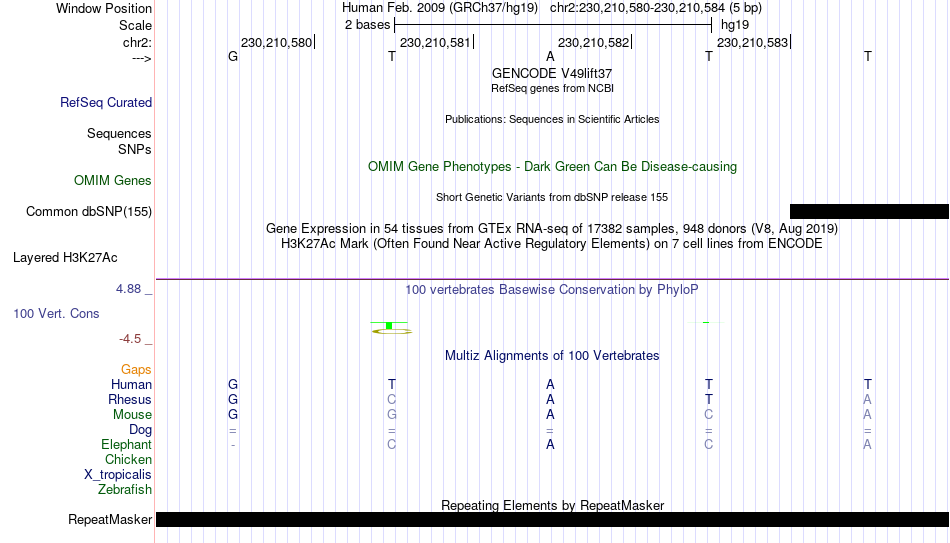Image resolution: width=950 pixels, height=543 pixels.
Task: Click the 'RefSeq genes from NCBI' title
Action: click(x=552, y=88)
